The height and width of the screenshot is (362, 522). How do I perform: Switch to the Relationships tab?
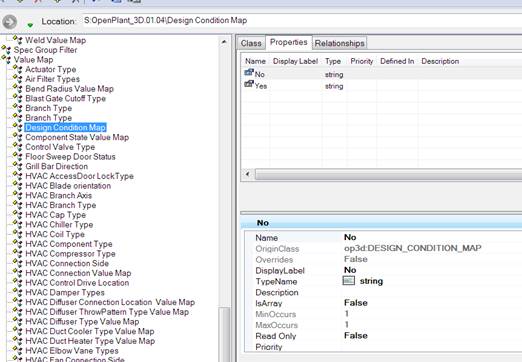[x=339, y=43]
